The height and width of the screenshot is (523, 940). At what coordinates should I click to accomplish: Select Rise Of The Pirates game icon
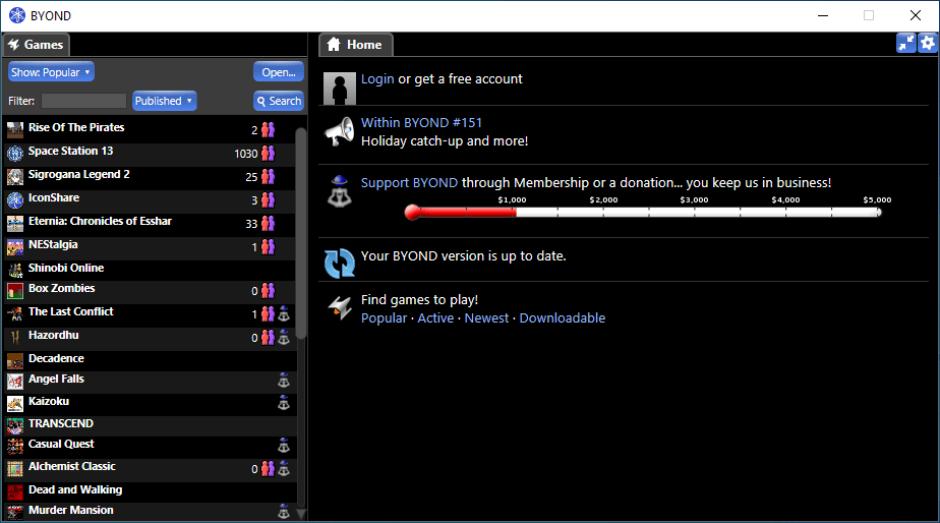pyautogui.click(x=15, y=130)
